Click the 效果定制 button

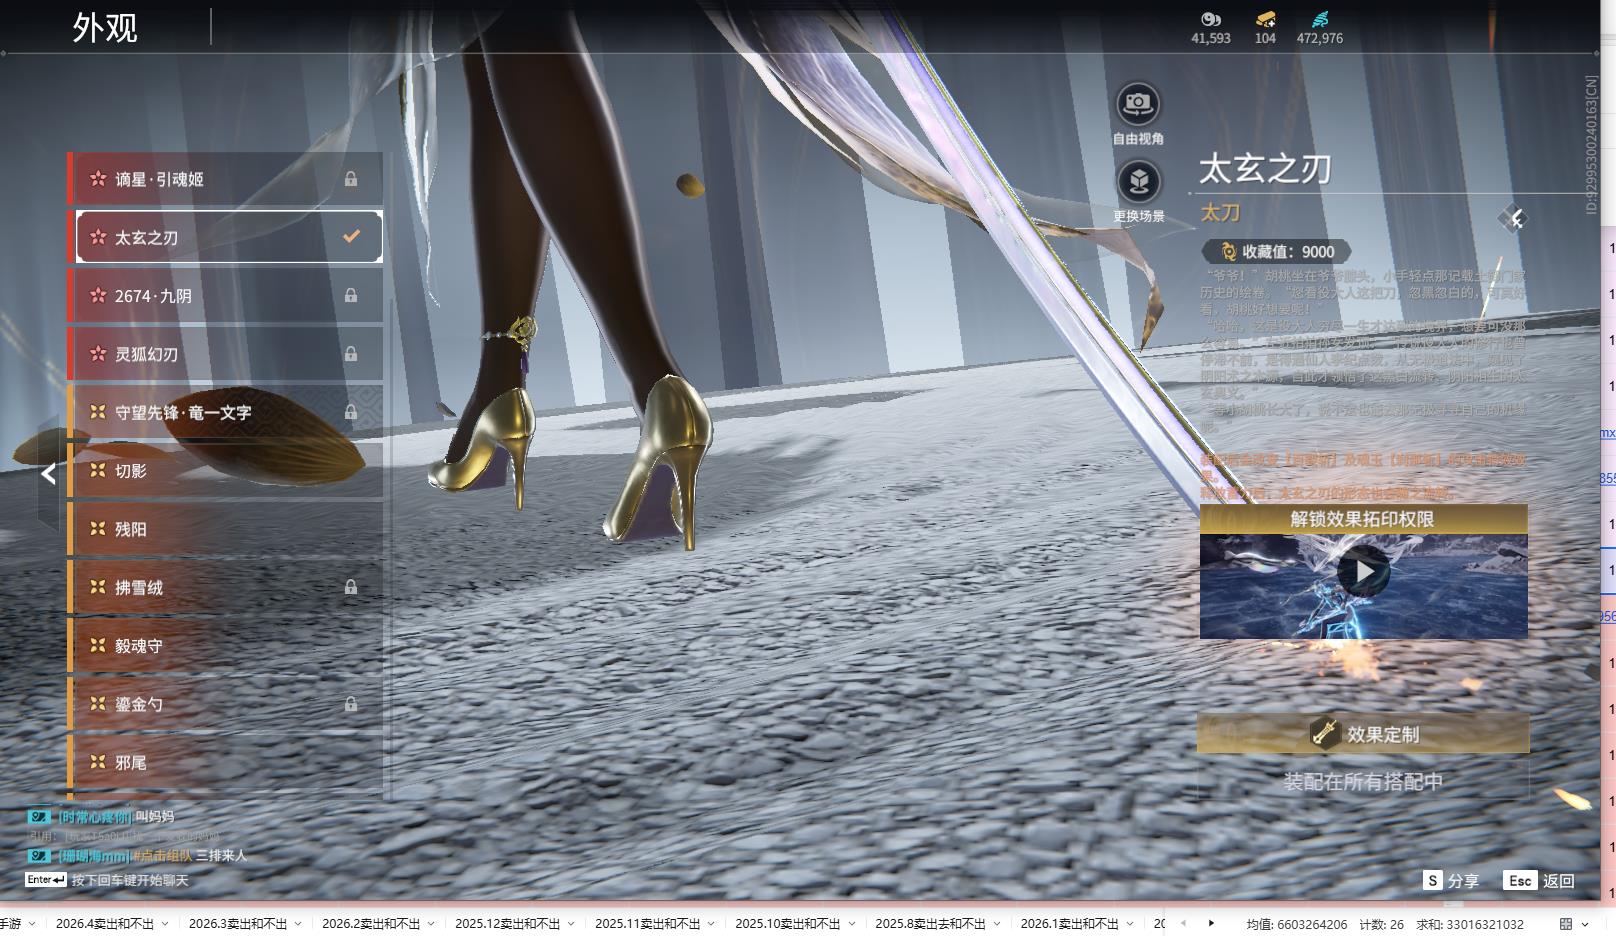point(1363,734)
